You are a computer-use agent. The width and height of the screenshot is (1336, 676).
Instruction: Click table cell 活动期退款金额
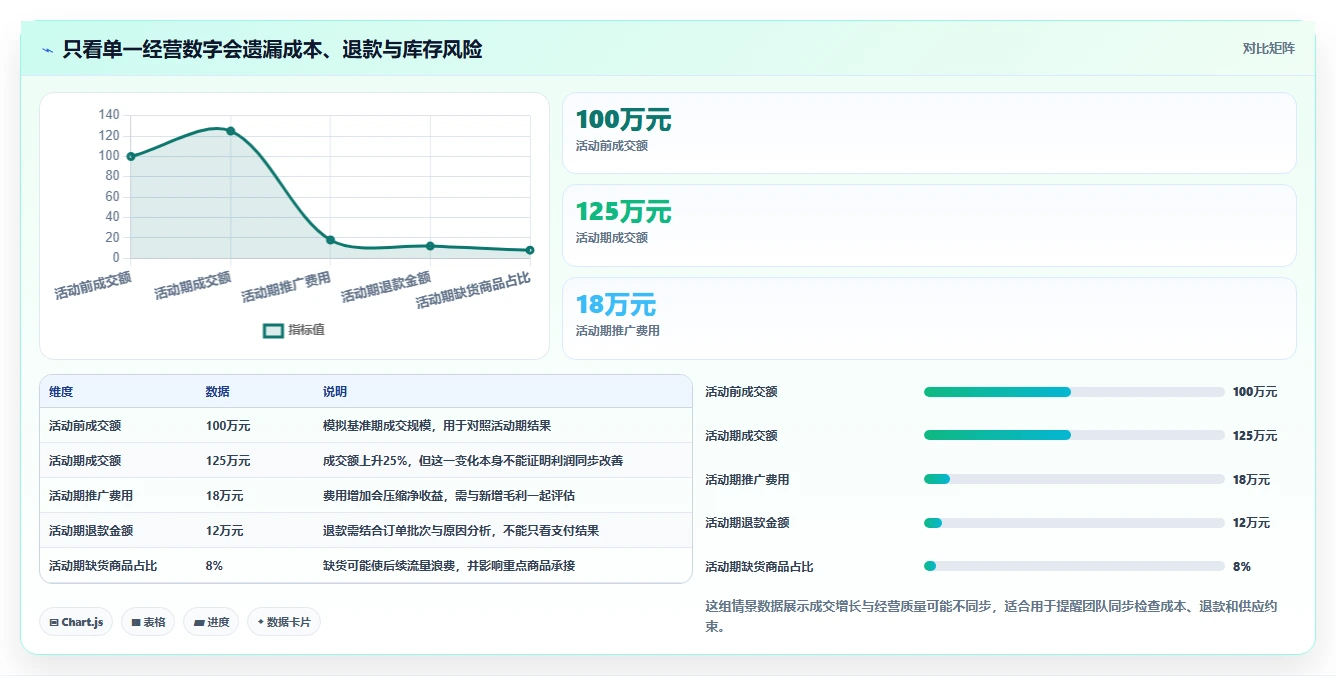click(x=91, y=530)
